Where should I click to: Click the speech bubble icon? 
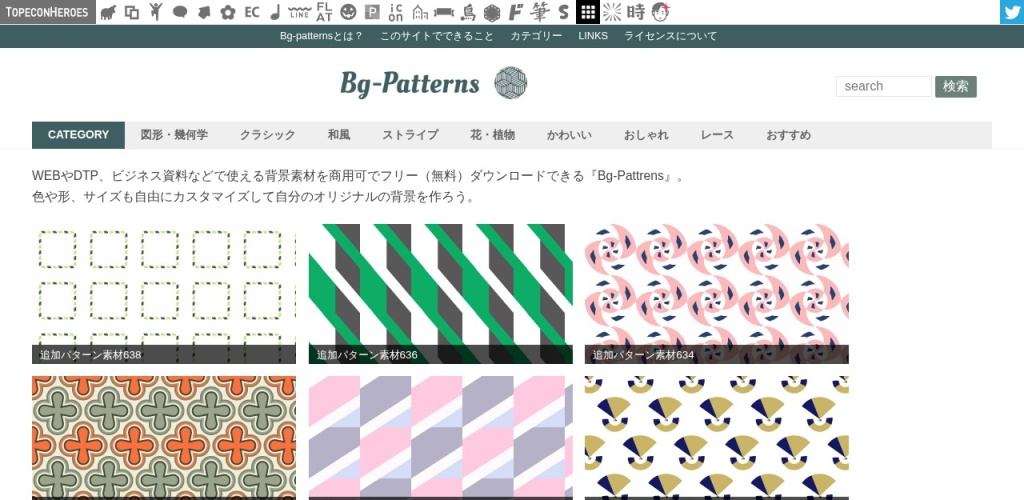[x=180, y=12]
